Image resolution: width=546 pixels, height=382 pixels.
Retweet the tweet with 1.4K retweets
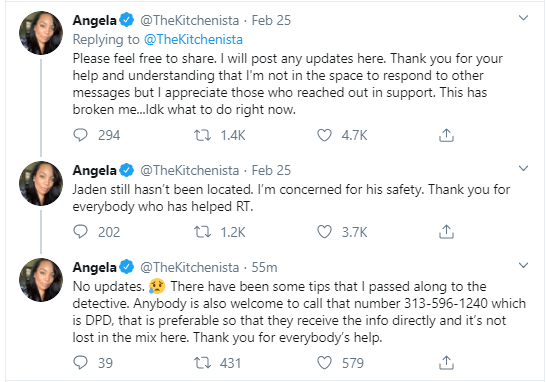click(202, 135)
